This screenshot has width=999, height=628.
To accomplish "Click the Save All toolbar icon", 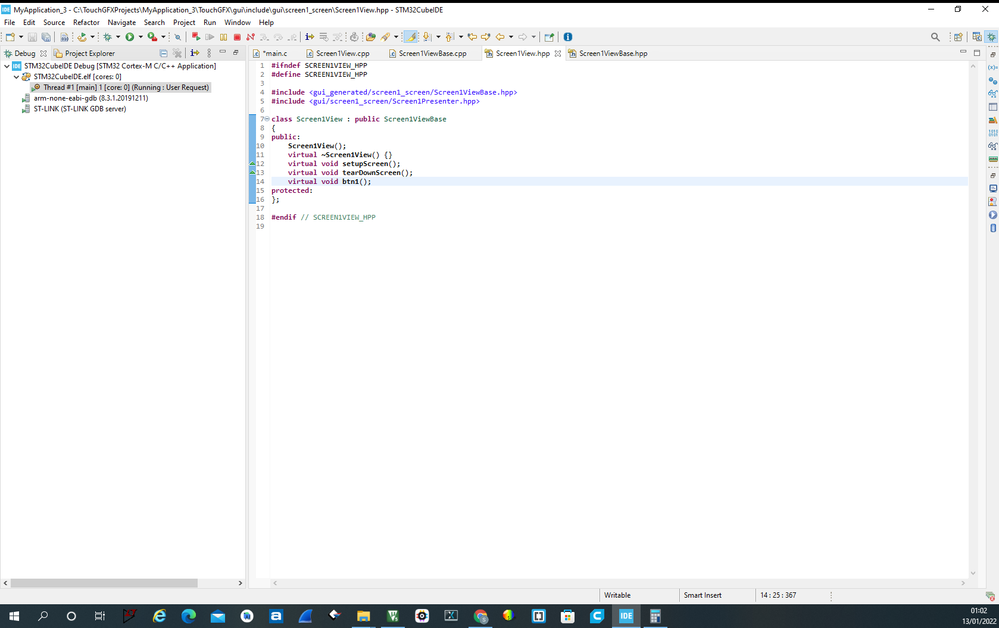I will tap(46, 37).
